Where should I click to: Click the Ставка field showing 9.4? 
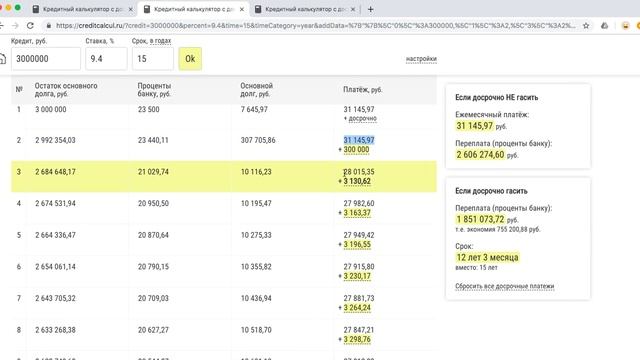106,59
